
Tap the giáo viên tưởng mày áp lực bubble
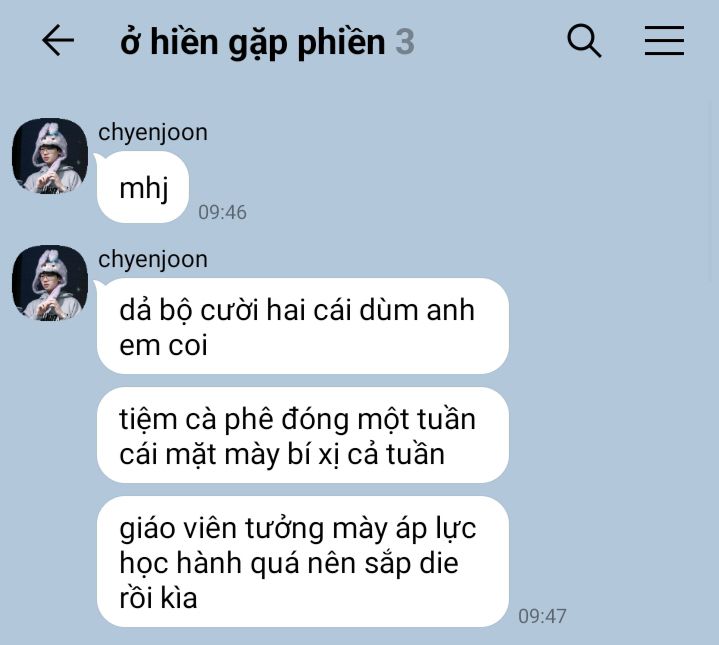(303, 562)
